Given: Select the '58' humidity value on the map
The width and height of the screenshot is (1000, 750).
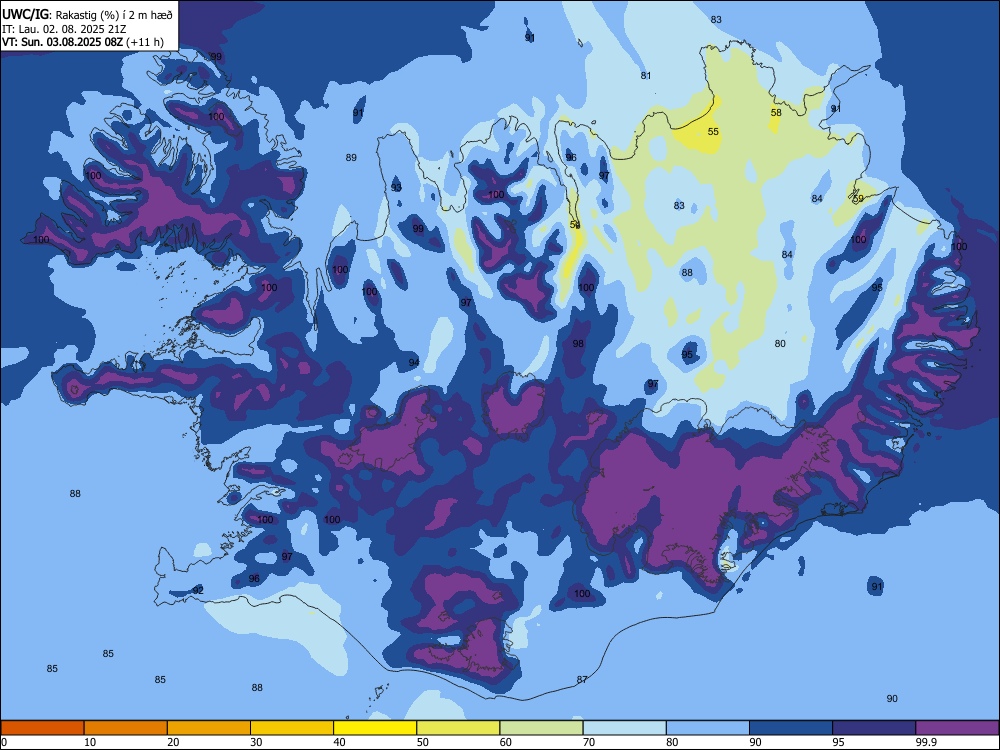Looking at the screenshot, I should point(776,112).
